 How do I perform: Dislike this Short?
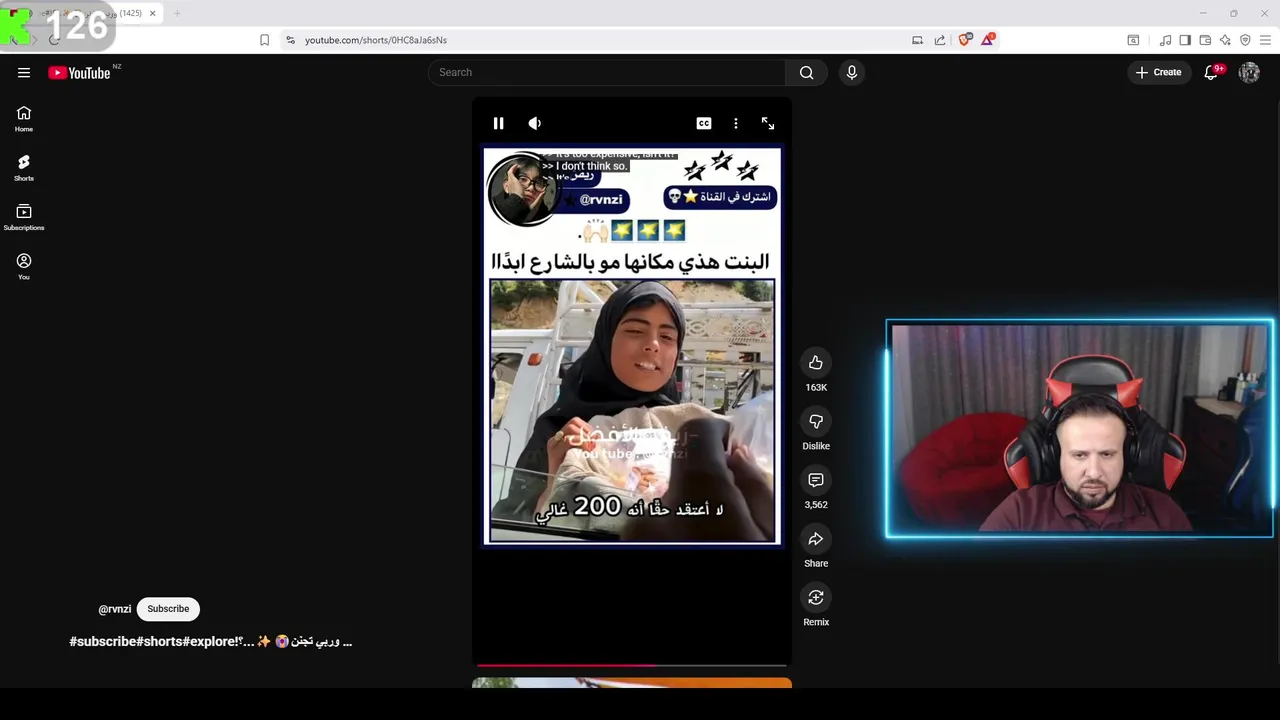click(x=816, y=421)
